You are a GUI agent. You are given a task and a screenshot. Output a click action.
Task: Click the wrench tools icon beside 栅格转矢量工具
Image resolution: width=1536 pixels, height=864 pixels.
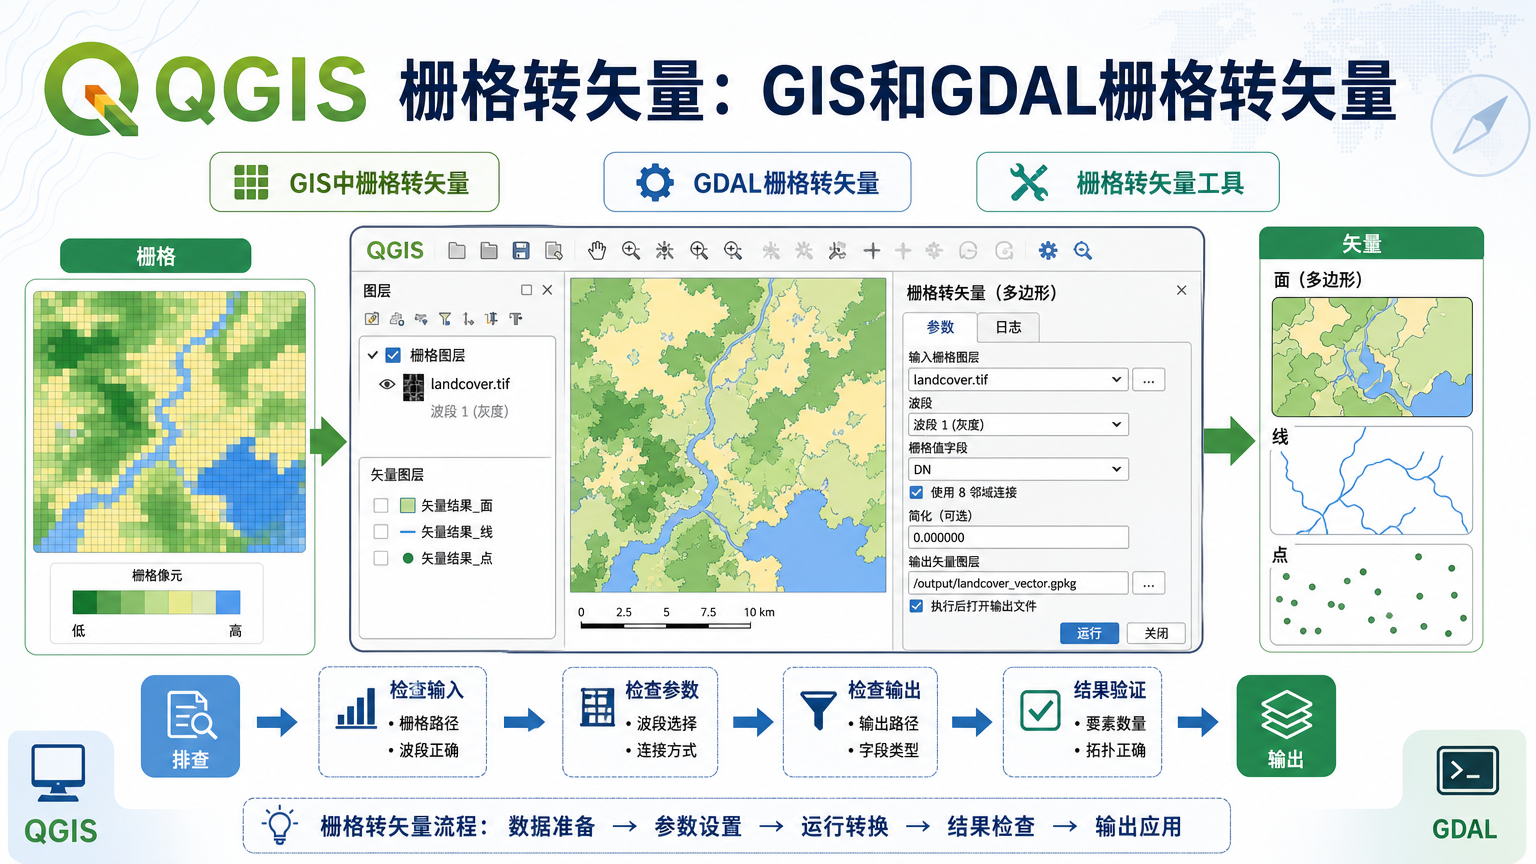coord(1028,183)
